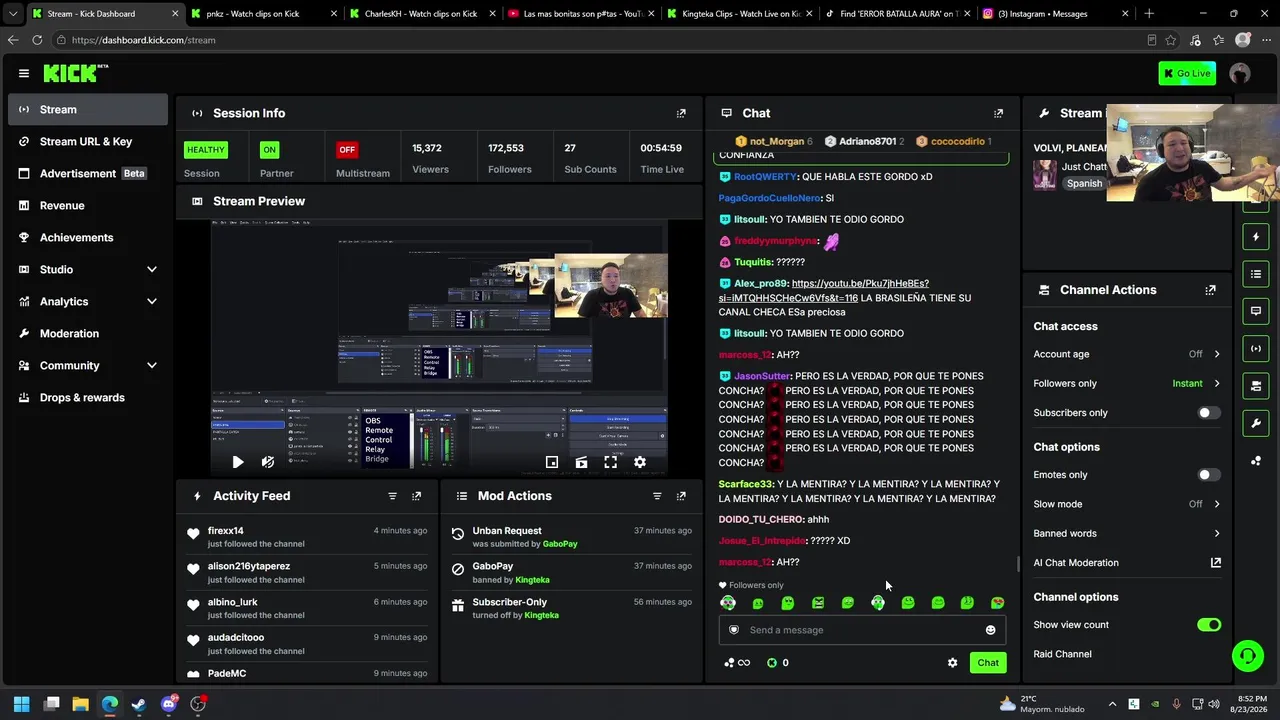
Task: Open Followers only duration options
Action: pos(1127,383)
